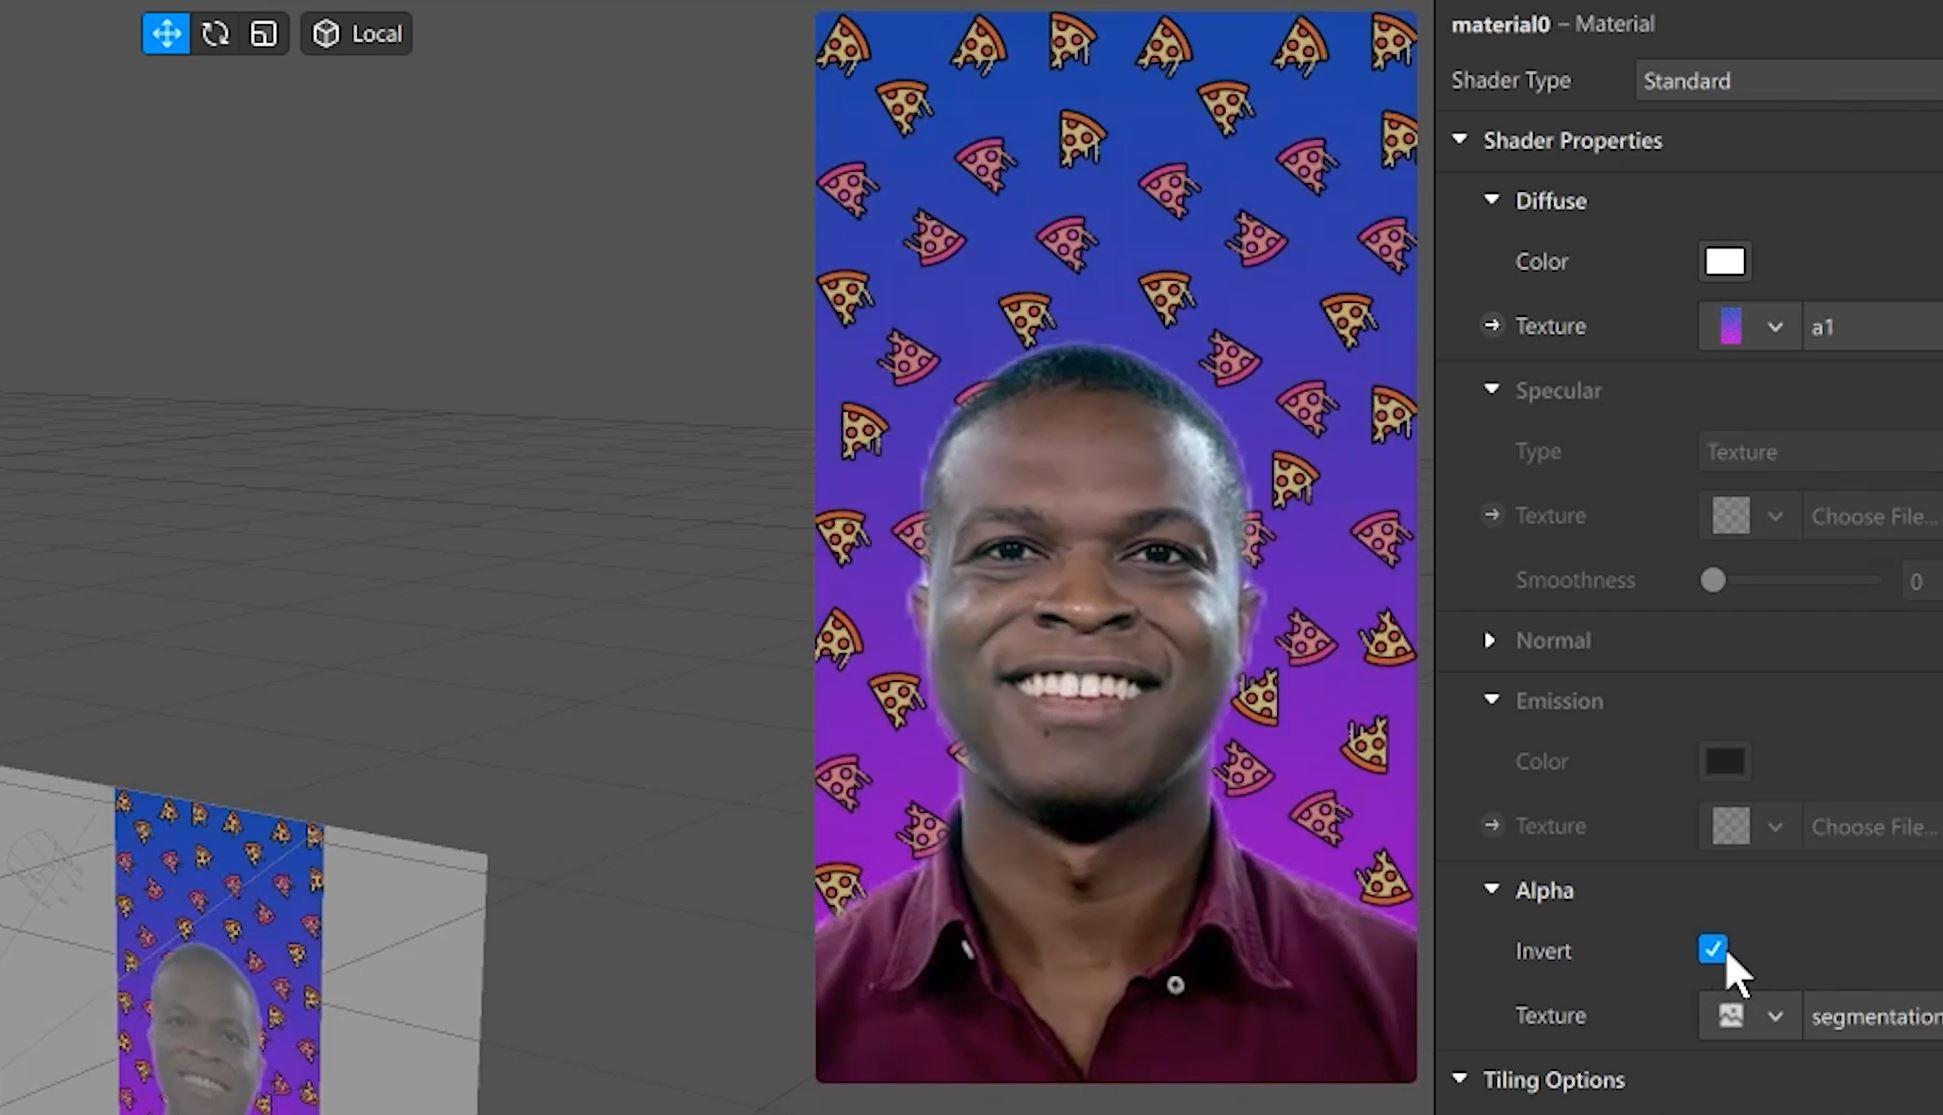This screenshot has height=1115, width=1943.
Task: Open the white Diffuse color swatch
Action: coord(1725,261)
